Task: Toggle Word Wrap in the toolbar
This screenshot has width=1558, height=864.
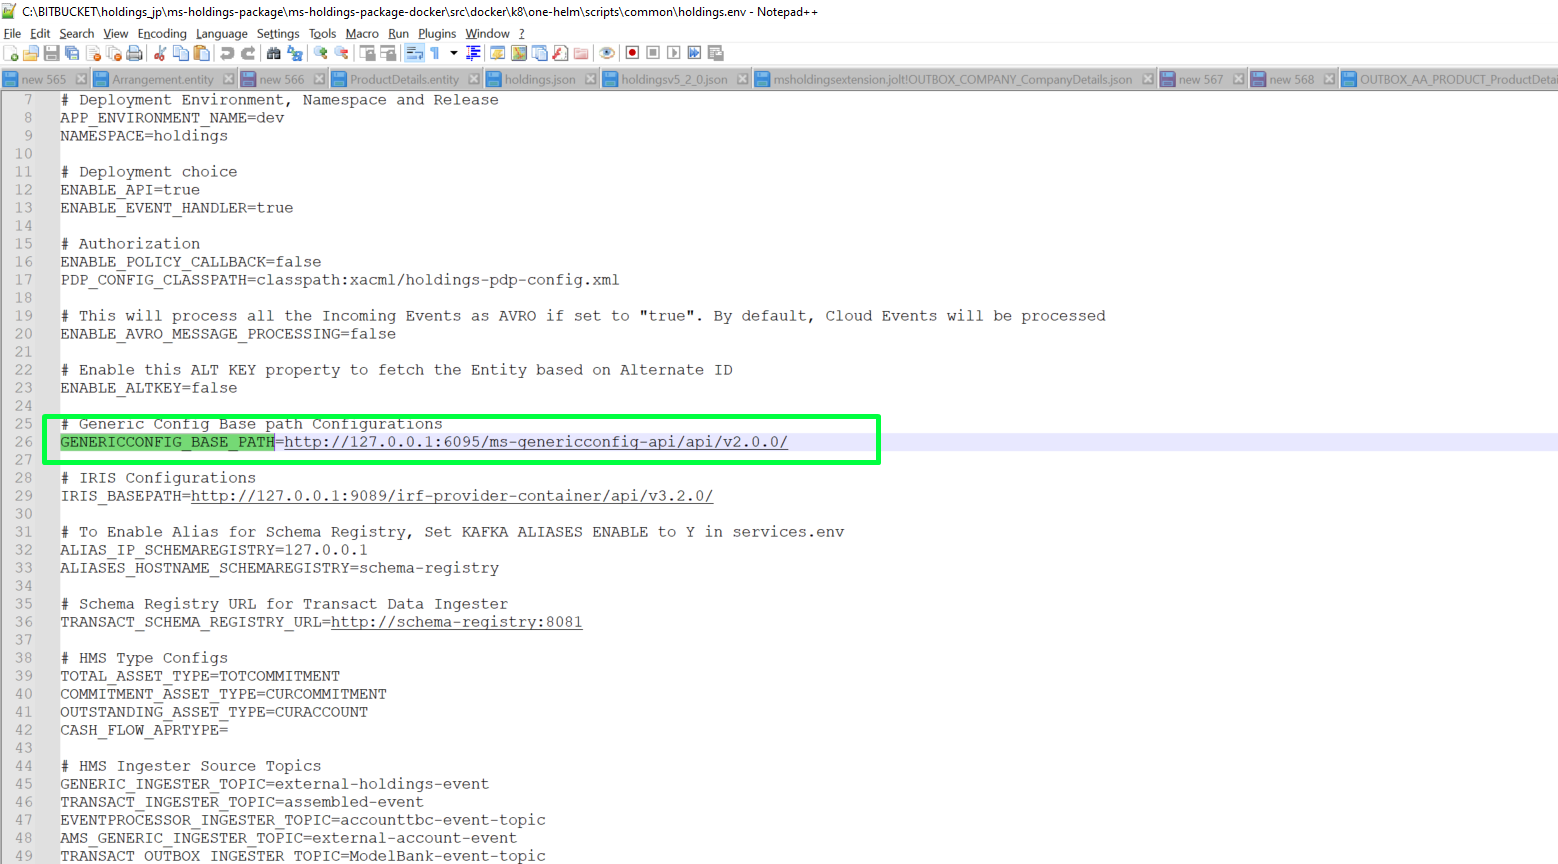Action: (414, 53)
